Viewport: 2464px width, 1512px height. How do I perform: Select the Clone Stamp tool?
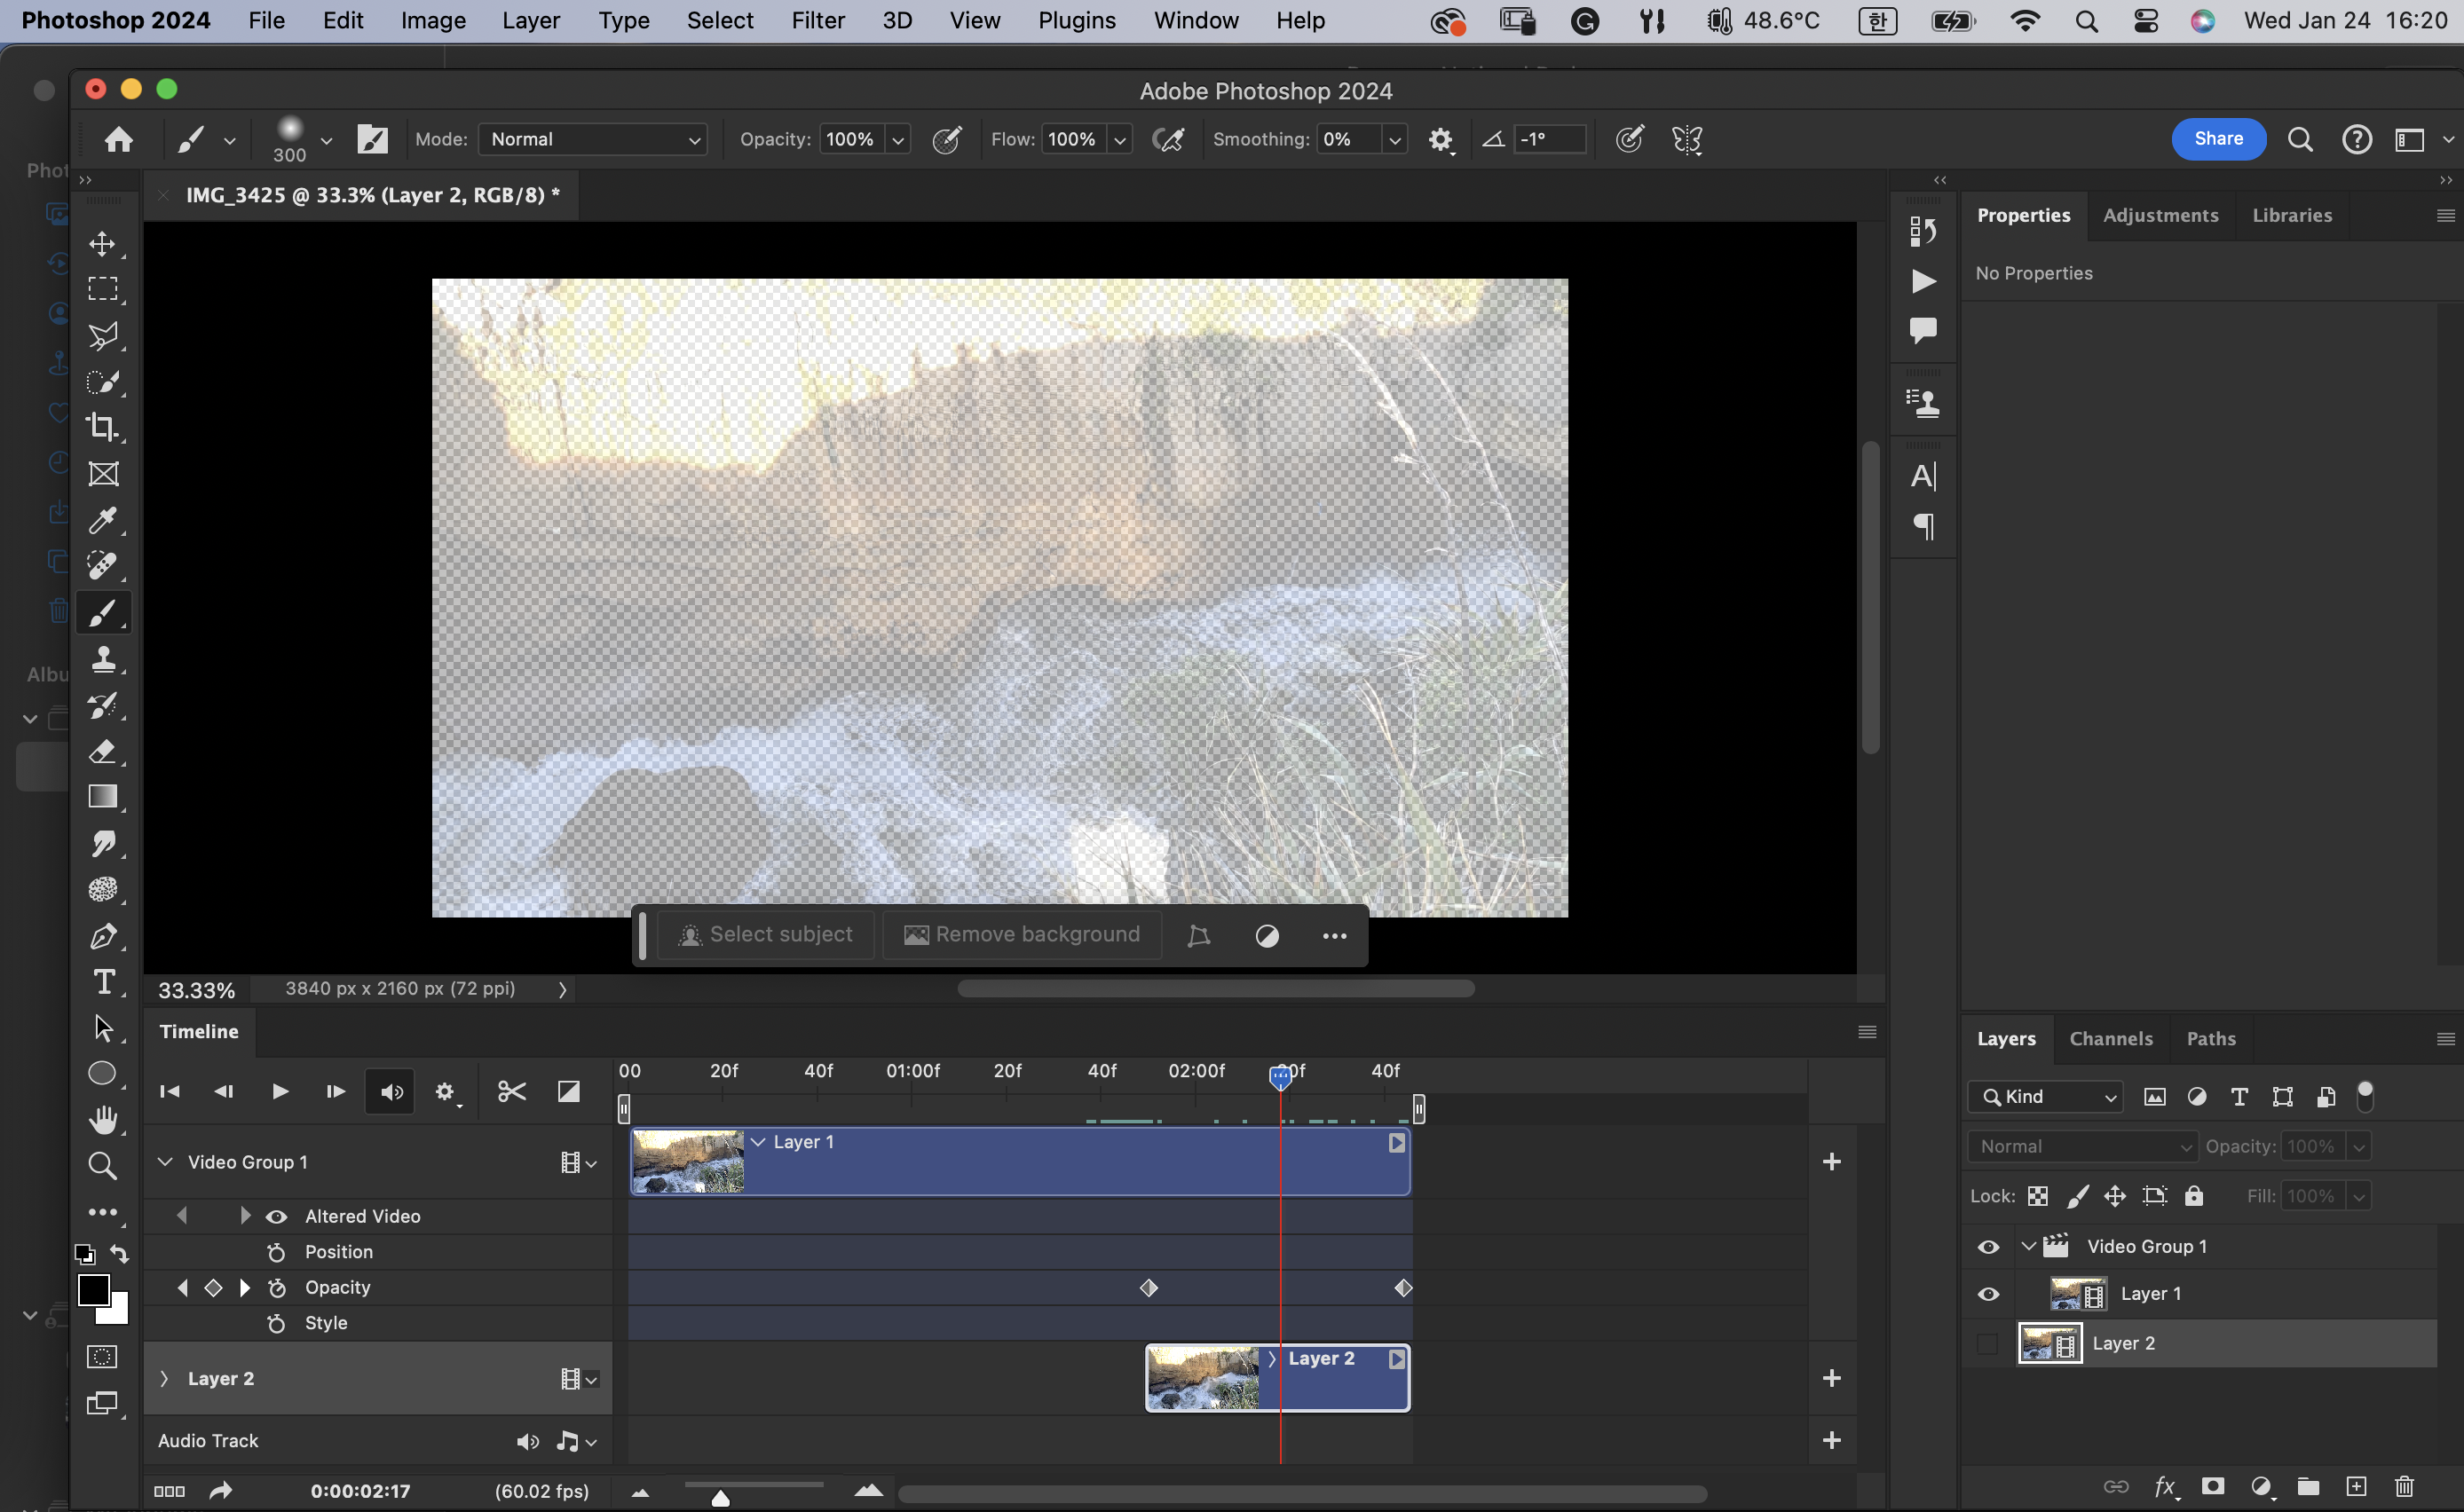point(102,659)
